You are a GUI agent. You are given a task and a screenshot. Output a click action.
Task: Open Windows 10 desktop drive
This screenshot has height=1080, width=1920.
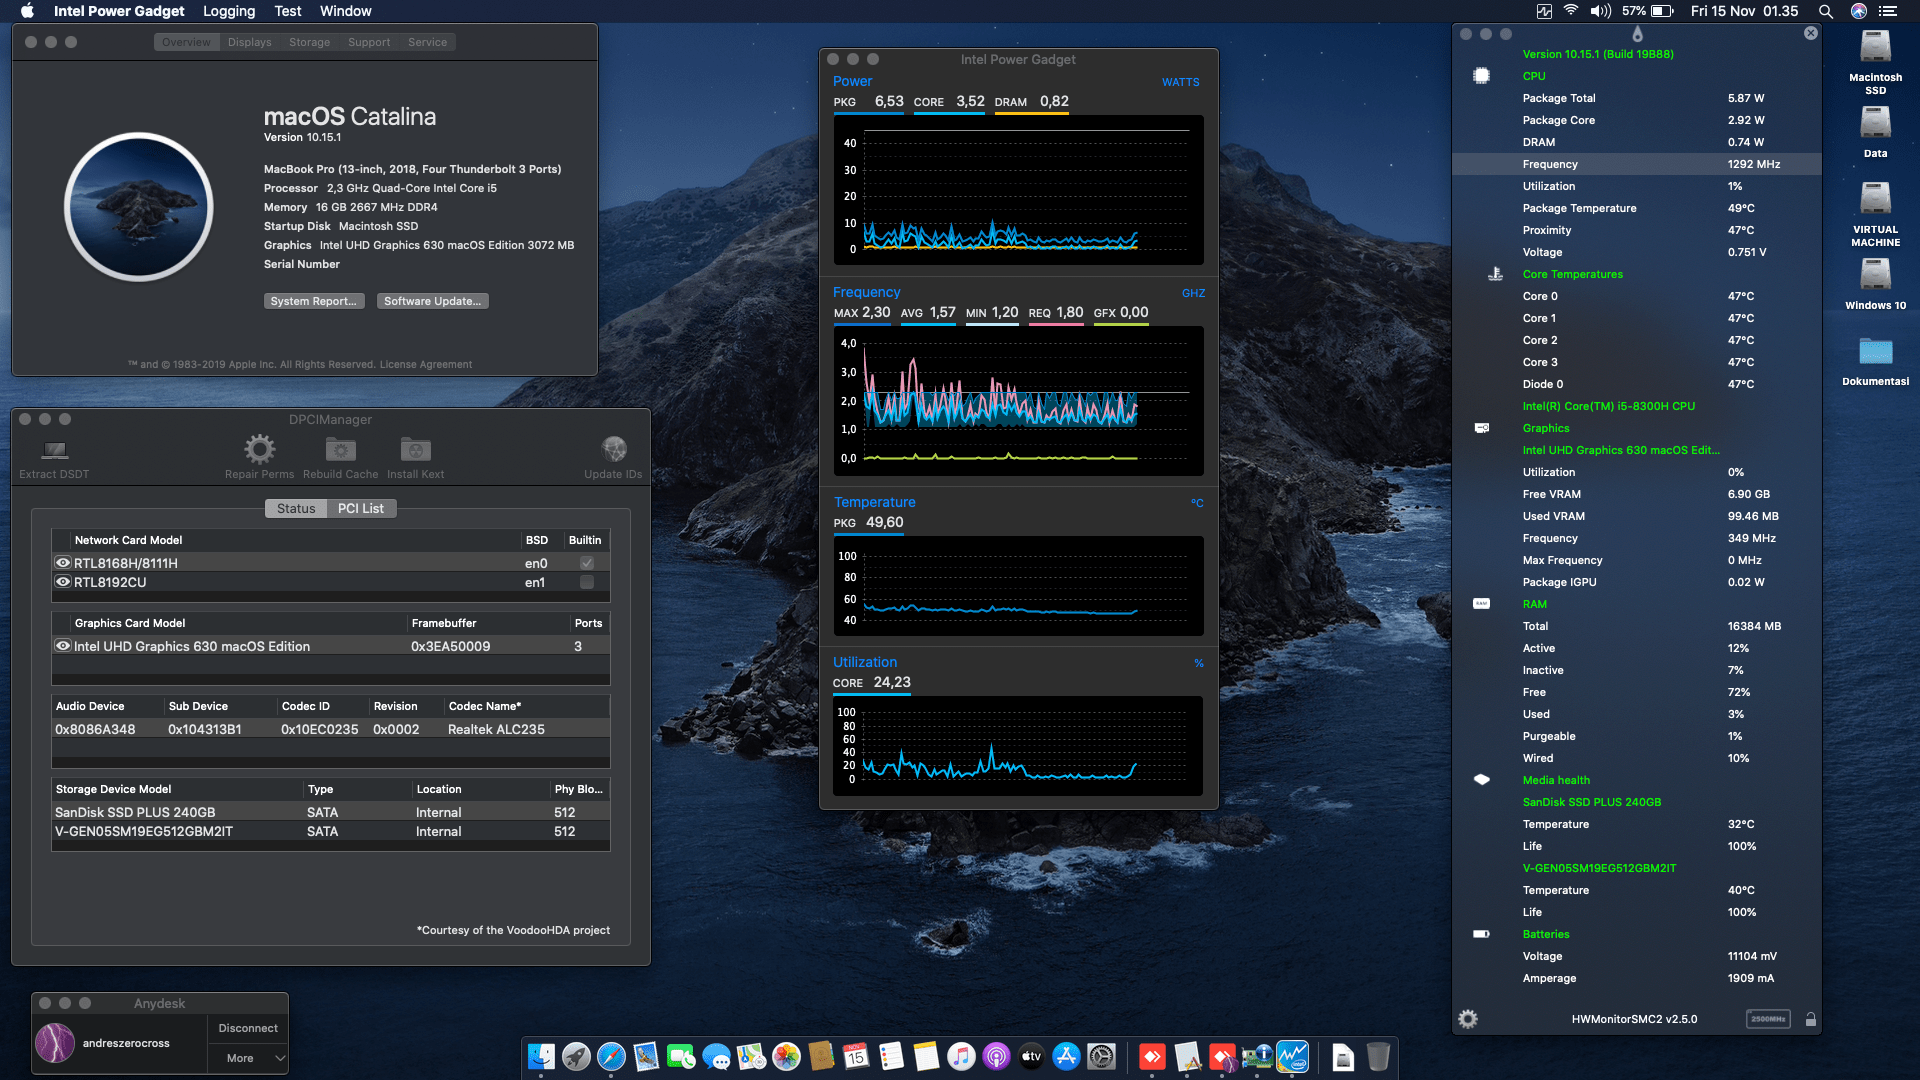click(x=1875, y=284)
